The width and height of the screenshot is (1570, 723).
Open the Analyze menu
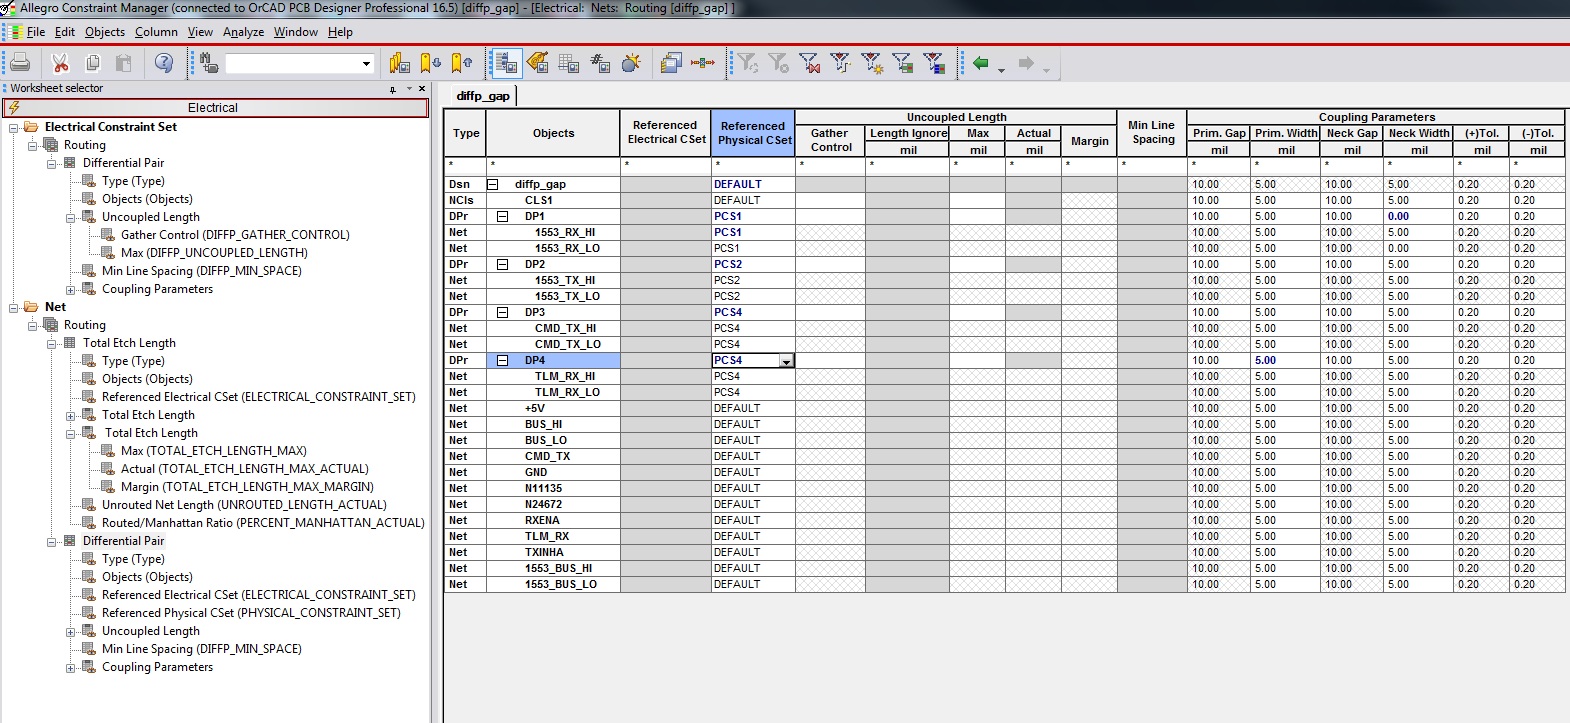(x=243, y=32)
